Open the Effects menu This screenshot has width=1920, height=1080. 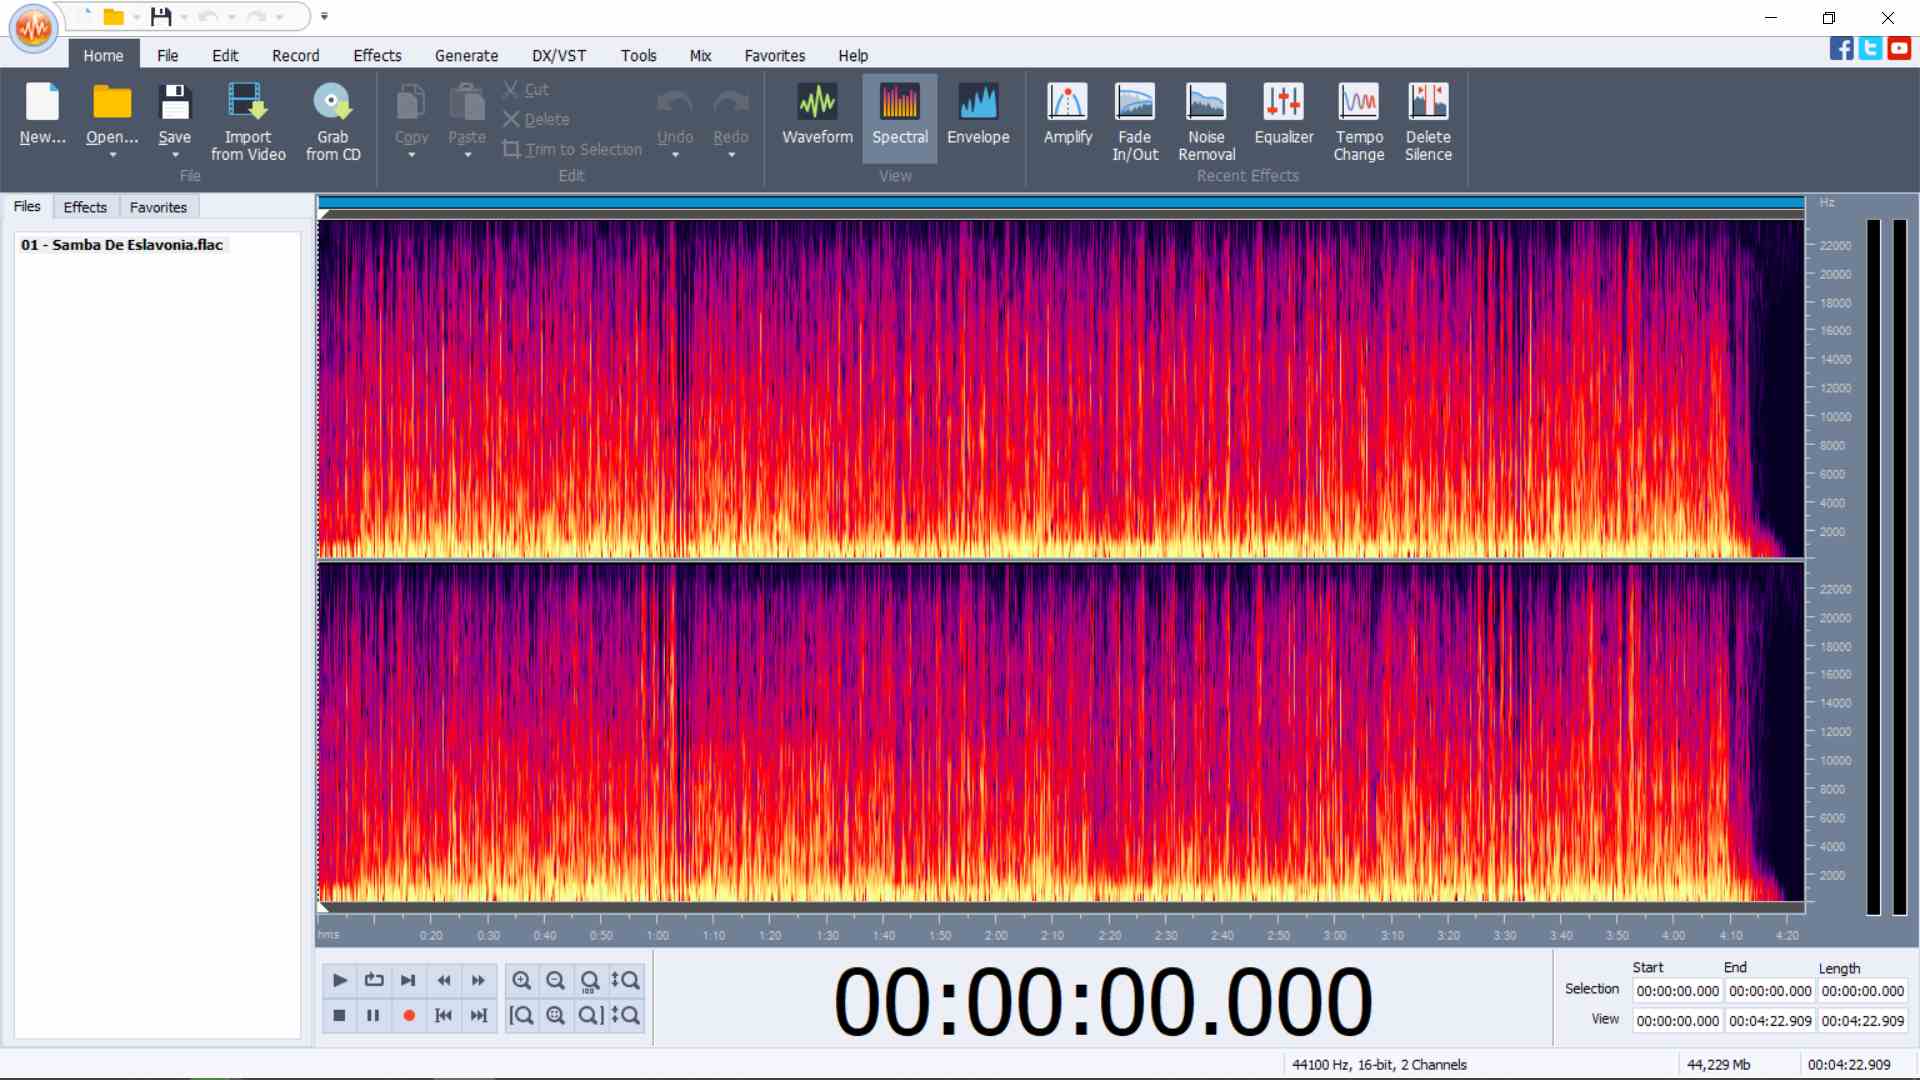pyautogui.click(x=377, y=55)
